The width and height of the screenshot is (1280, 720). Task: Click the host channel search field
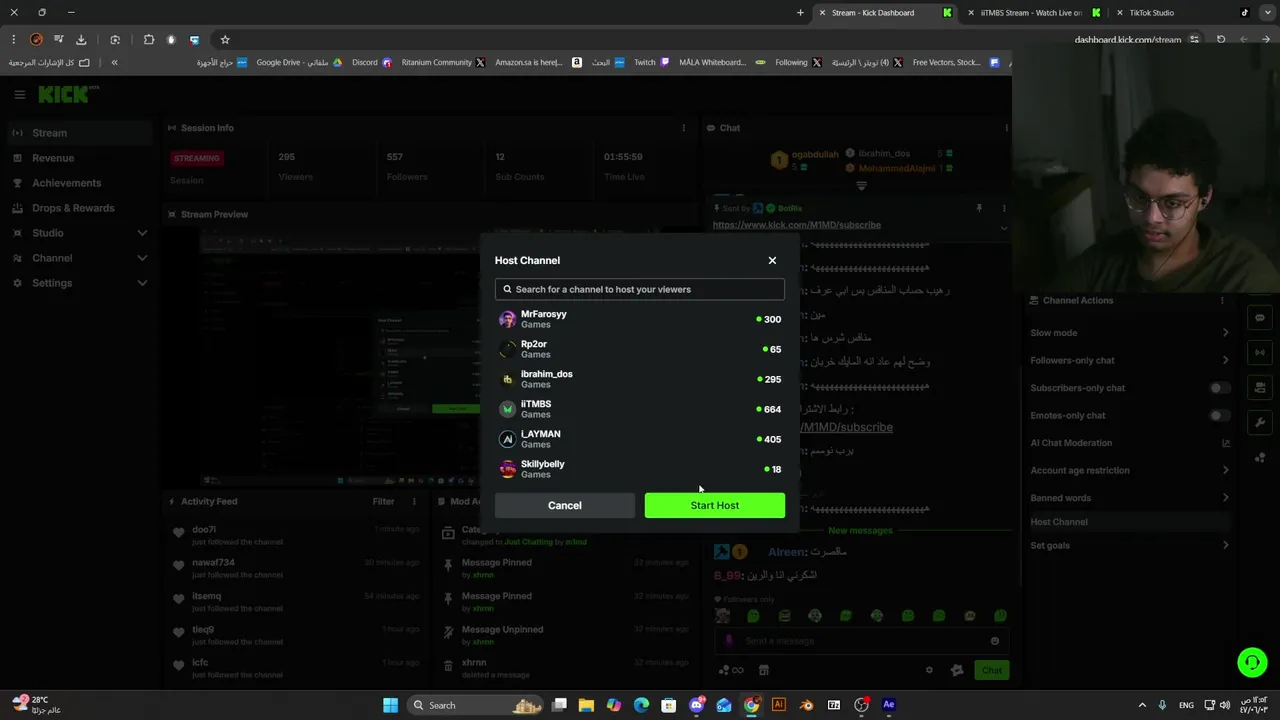tap(639, 289)
